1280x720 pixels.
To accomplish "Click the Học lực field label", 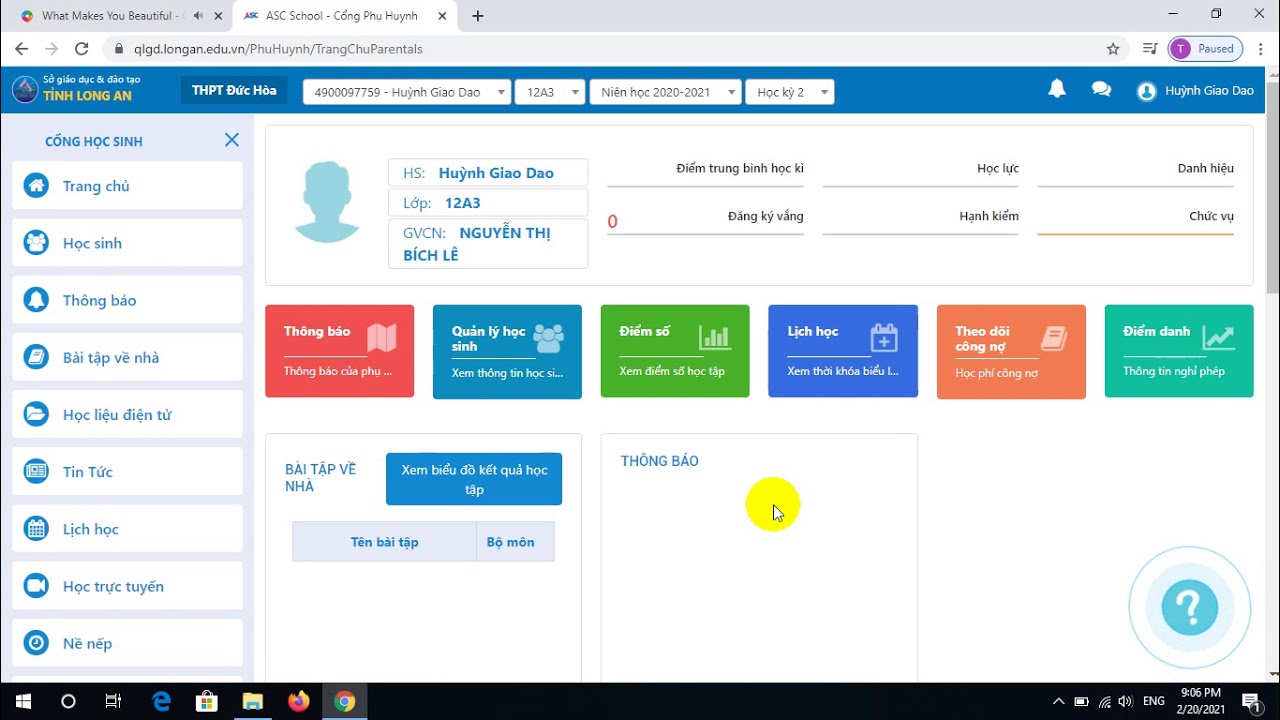I will tap(998, 168).
